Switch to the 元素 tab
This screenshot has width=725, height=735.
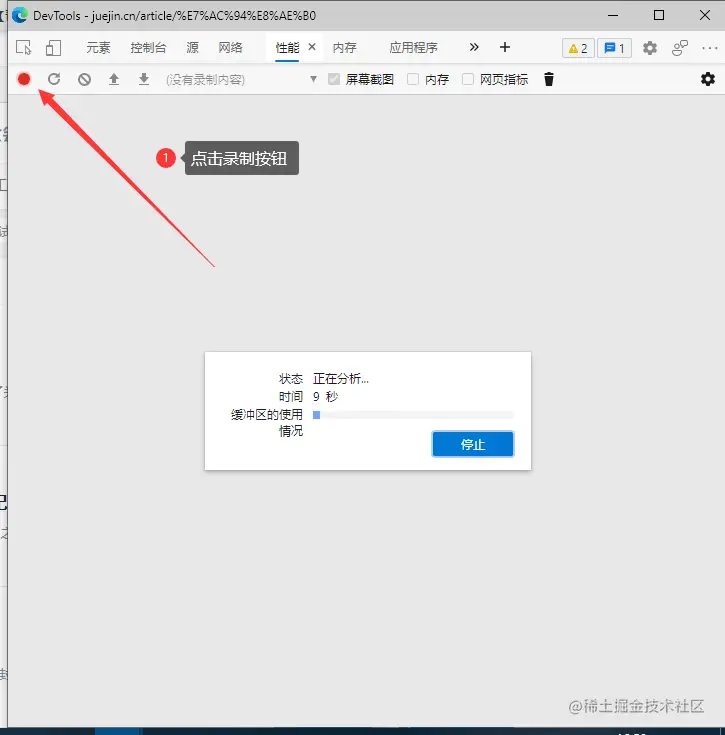pyautogui.click(x=98, y=47)
